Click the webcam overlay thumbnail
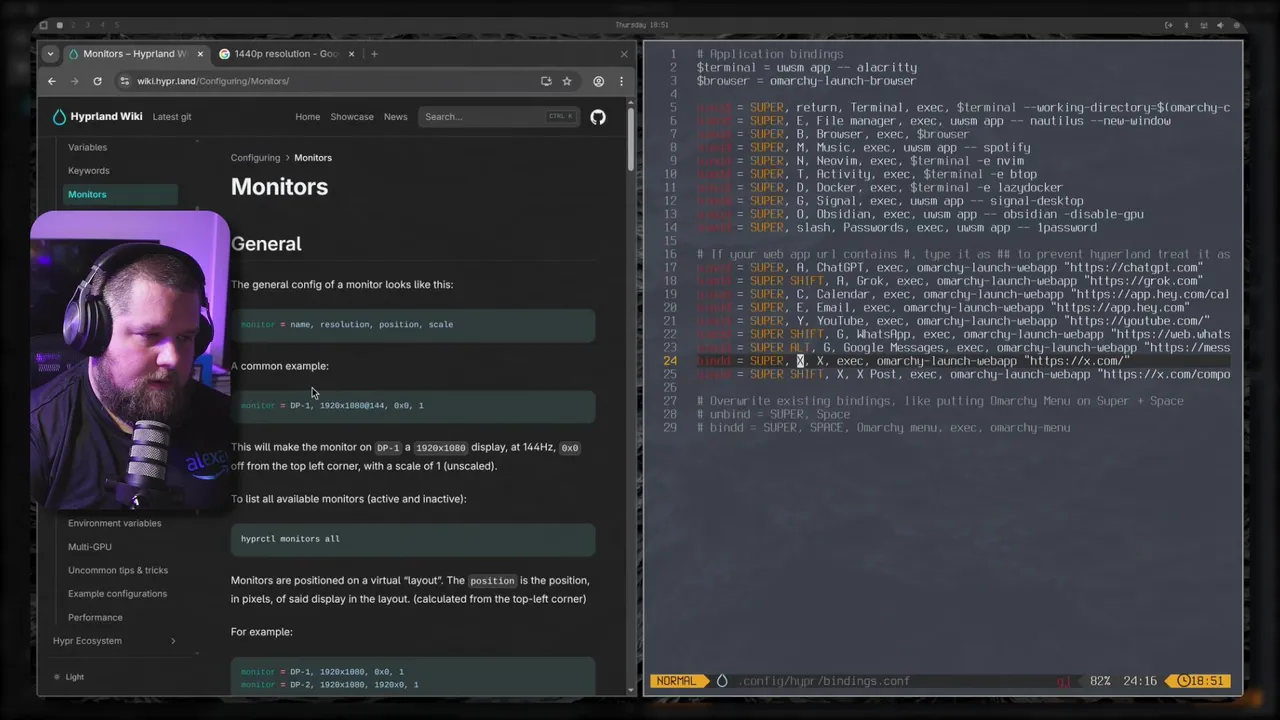The width and height of the screenshot is (1280, 720). [130, 360]
